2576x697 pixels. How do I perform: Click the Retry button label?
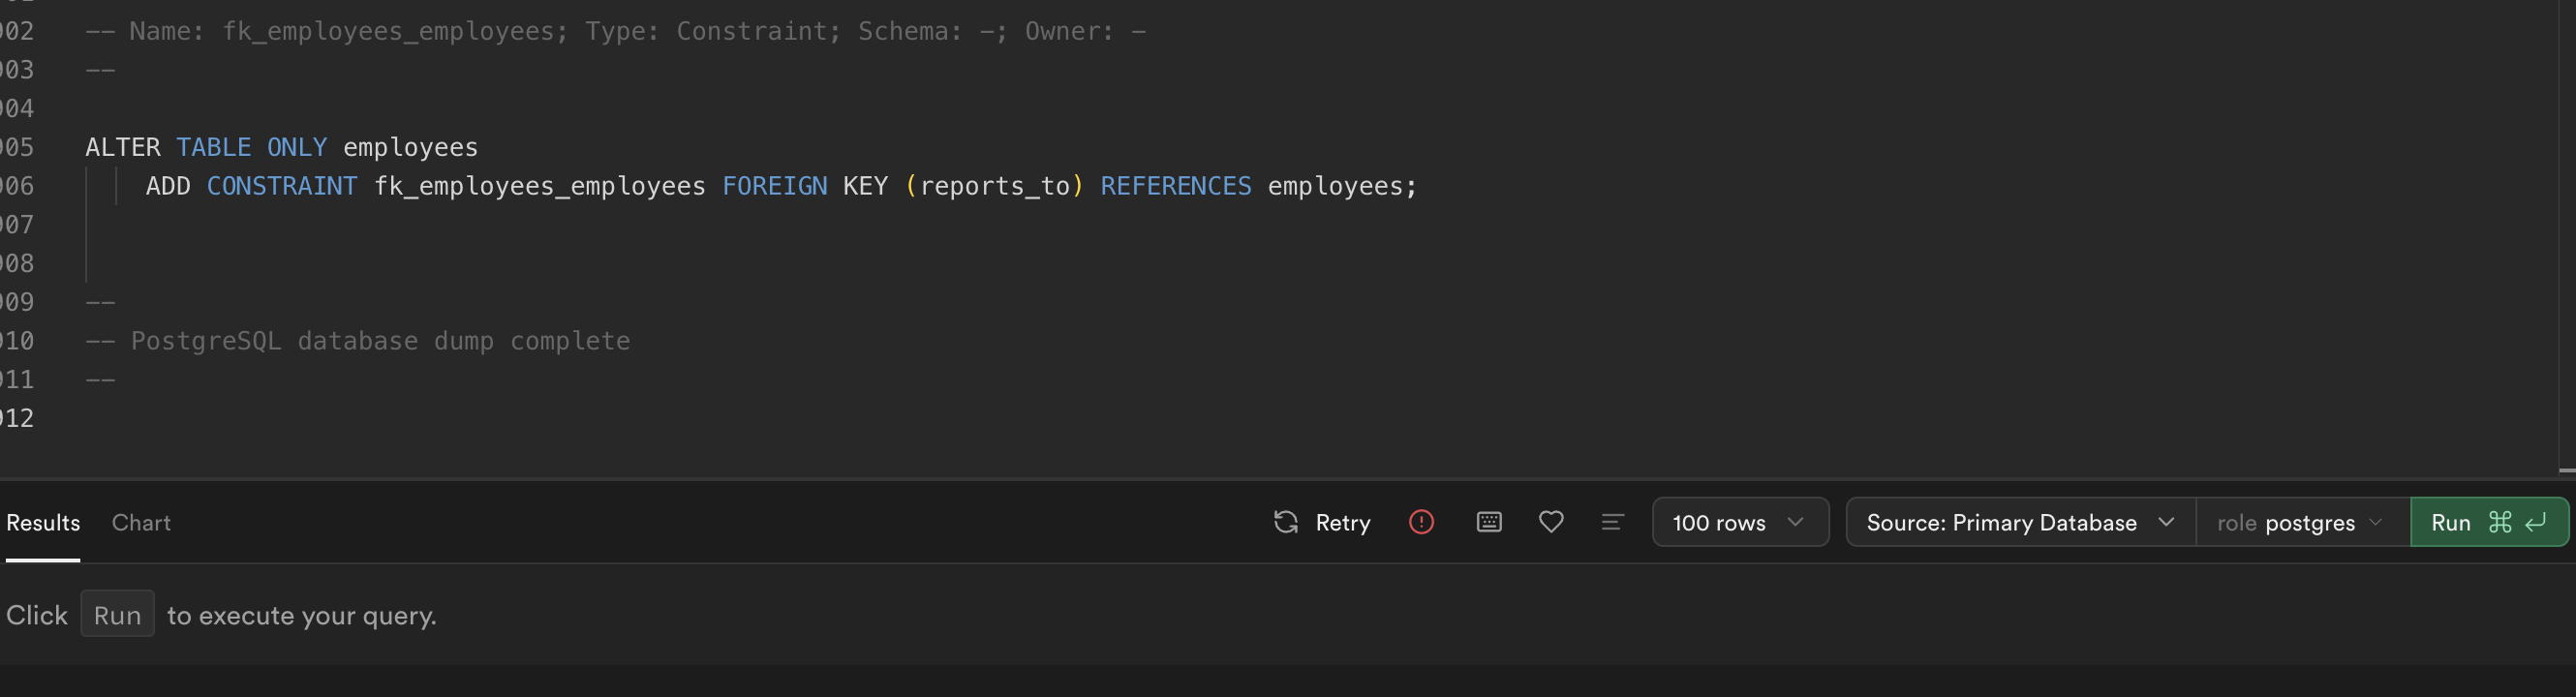(1342, 523)
